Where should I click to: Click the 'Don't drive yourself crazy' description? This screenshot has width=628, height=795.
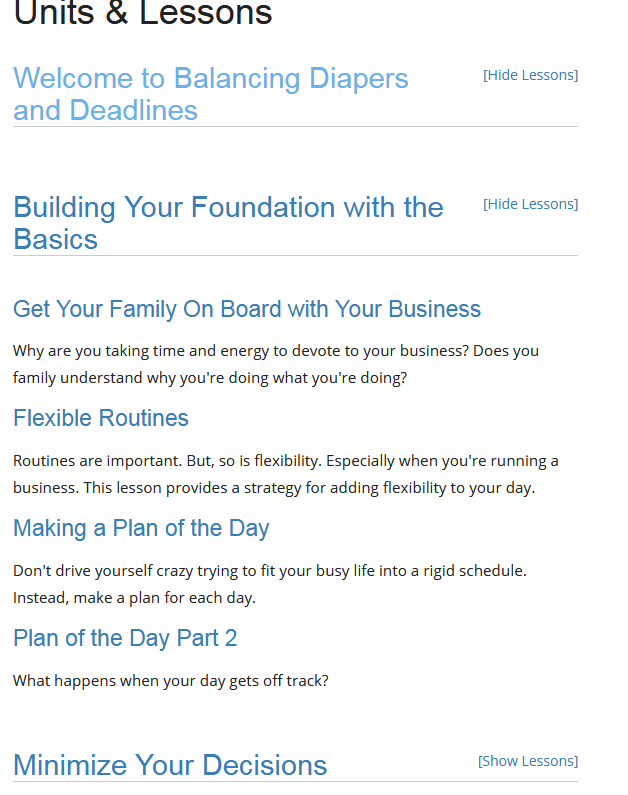click(x=270, y=570)
